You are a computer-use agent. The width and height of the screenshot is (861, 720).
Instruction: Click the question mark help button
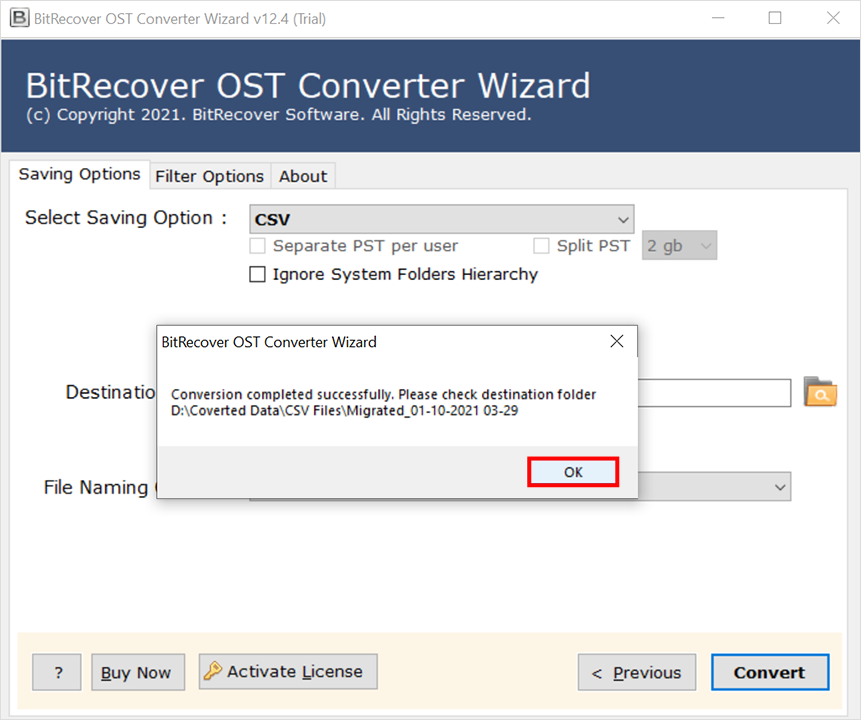57,672
